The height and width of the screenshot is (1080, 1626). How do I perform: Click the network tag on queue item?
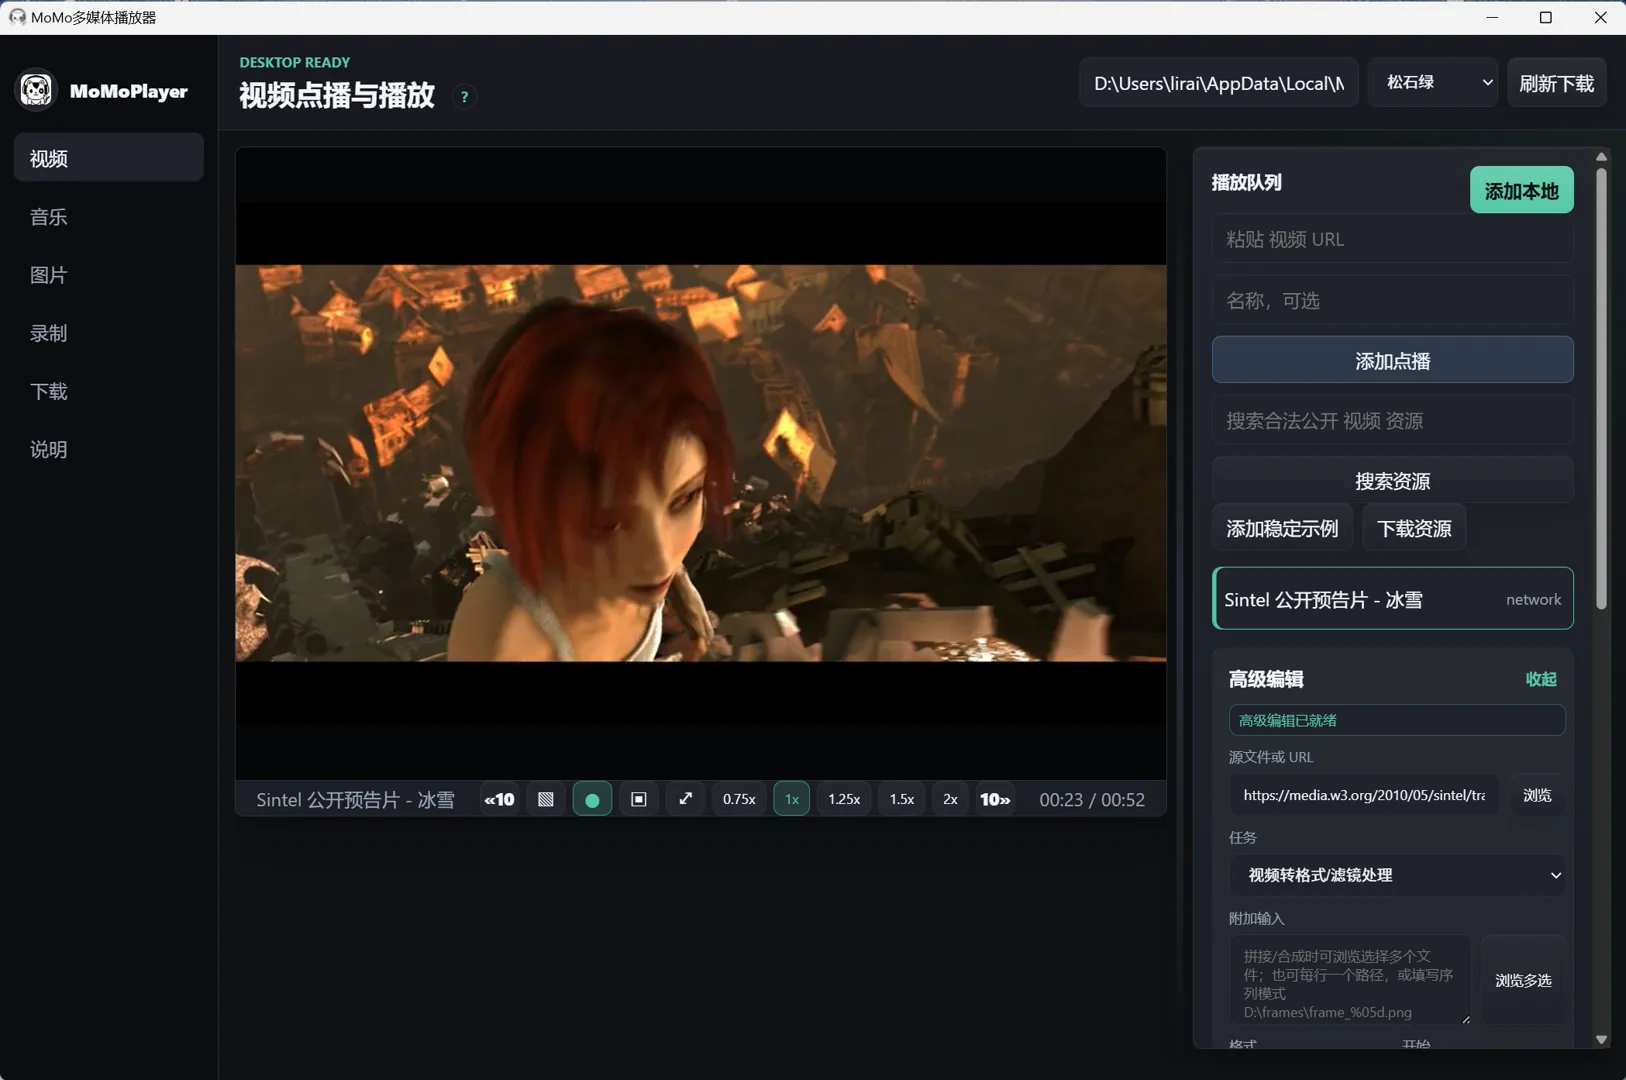[1533, 599]
